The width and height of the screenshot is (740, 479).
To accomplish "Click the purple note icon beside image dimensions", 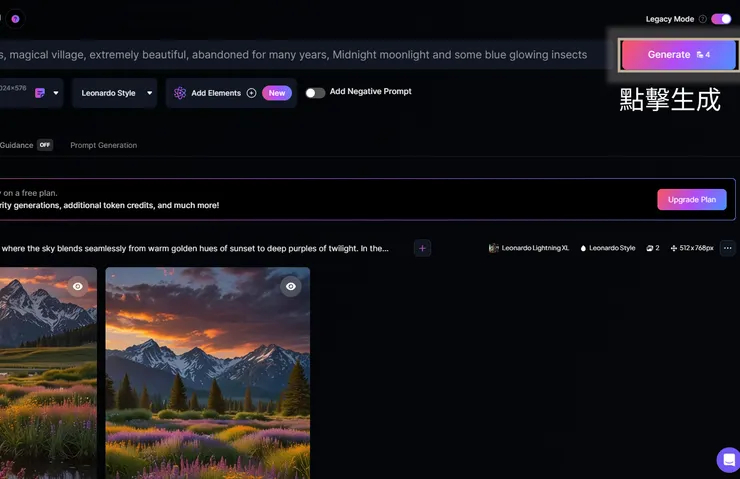I will click(x=40, y=93).
